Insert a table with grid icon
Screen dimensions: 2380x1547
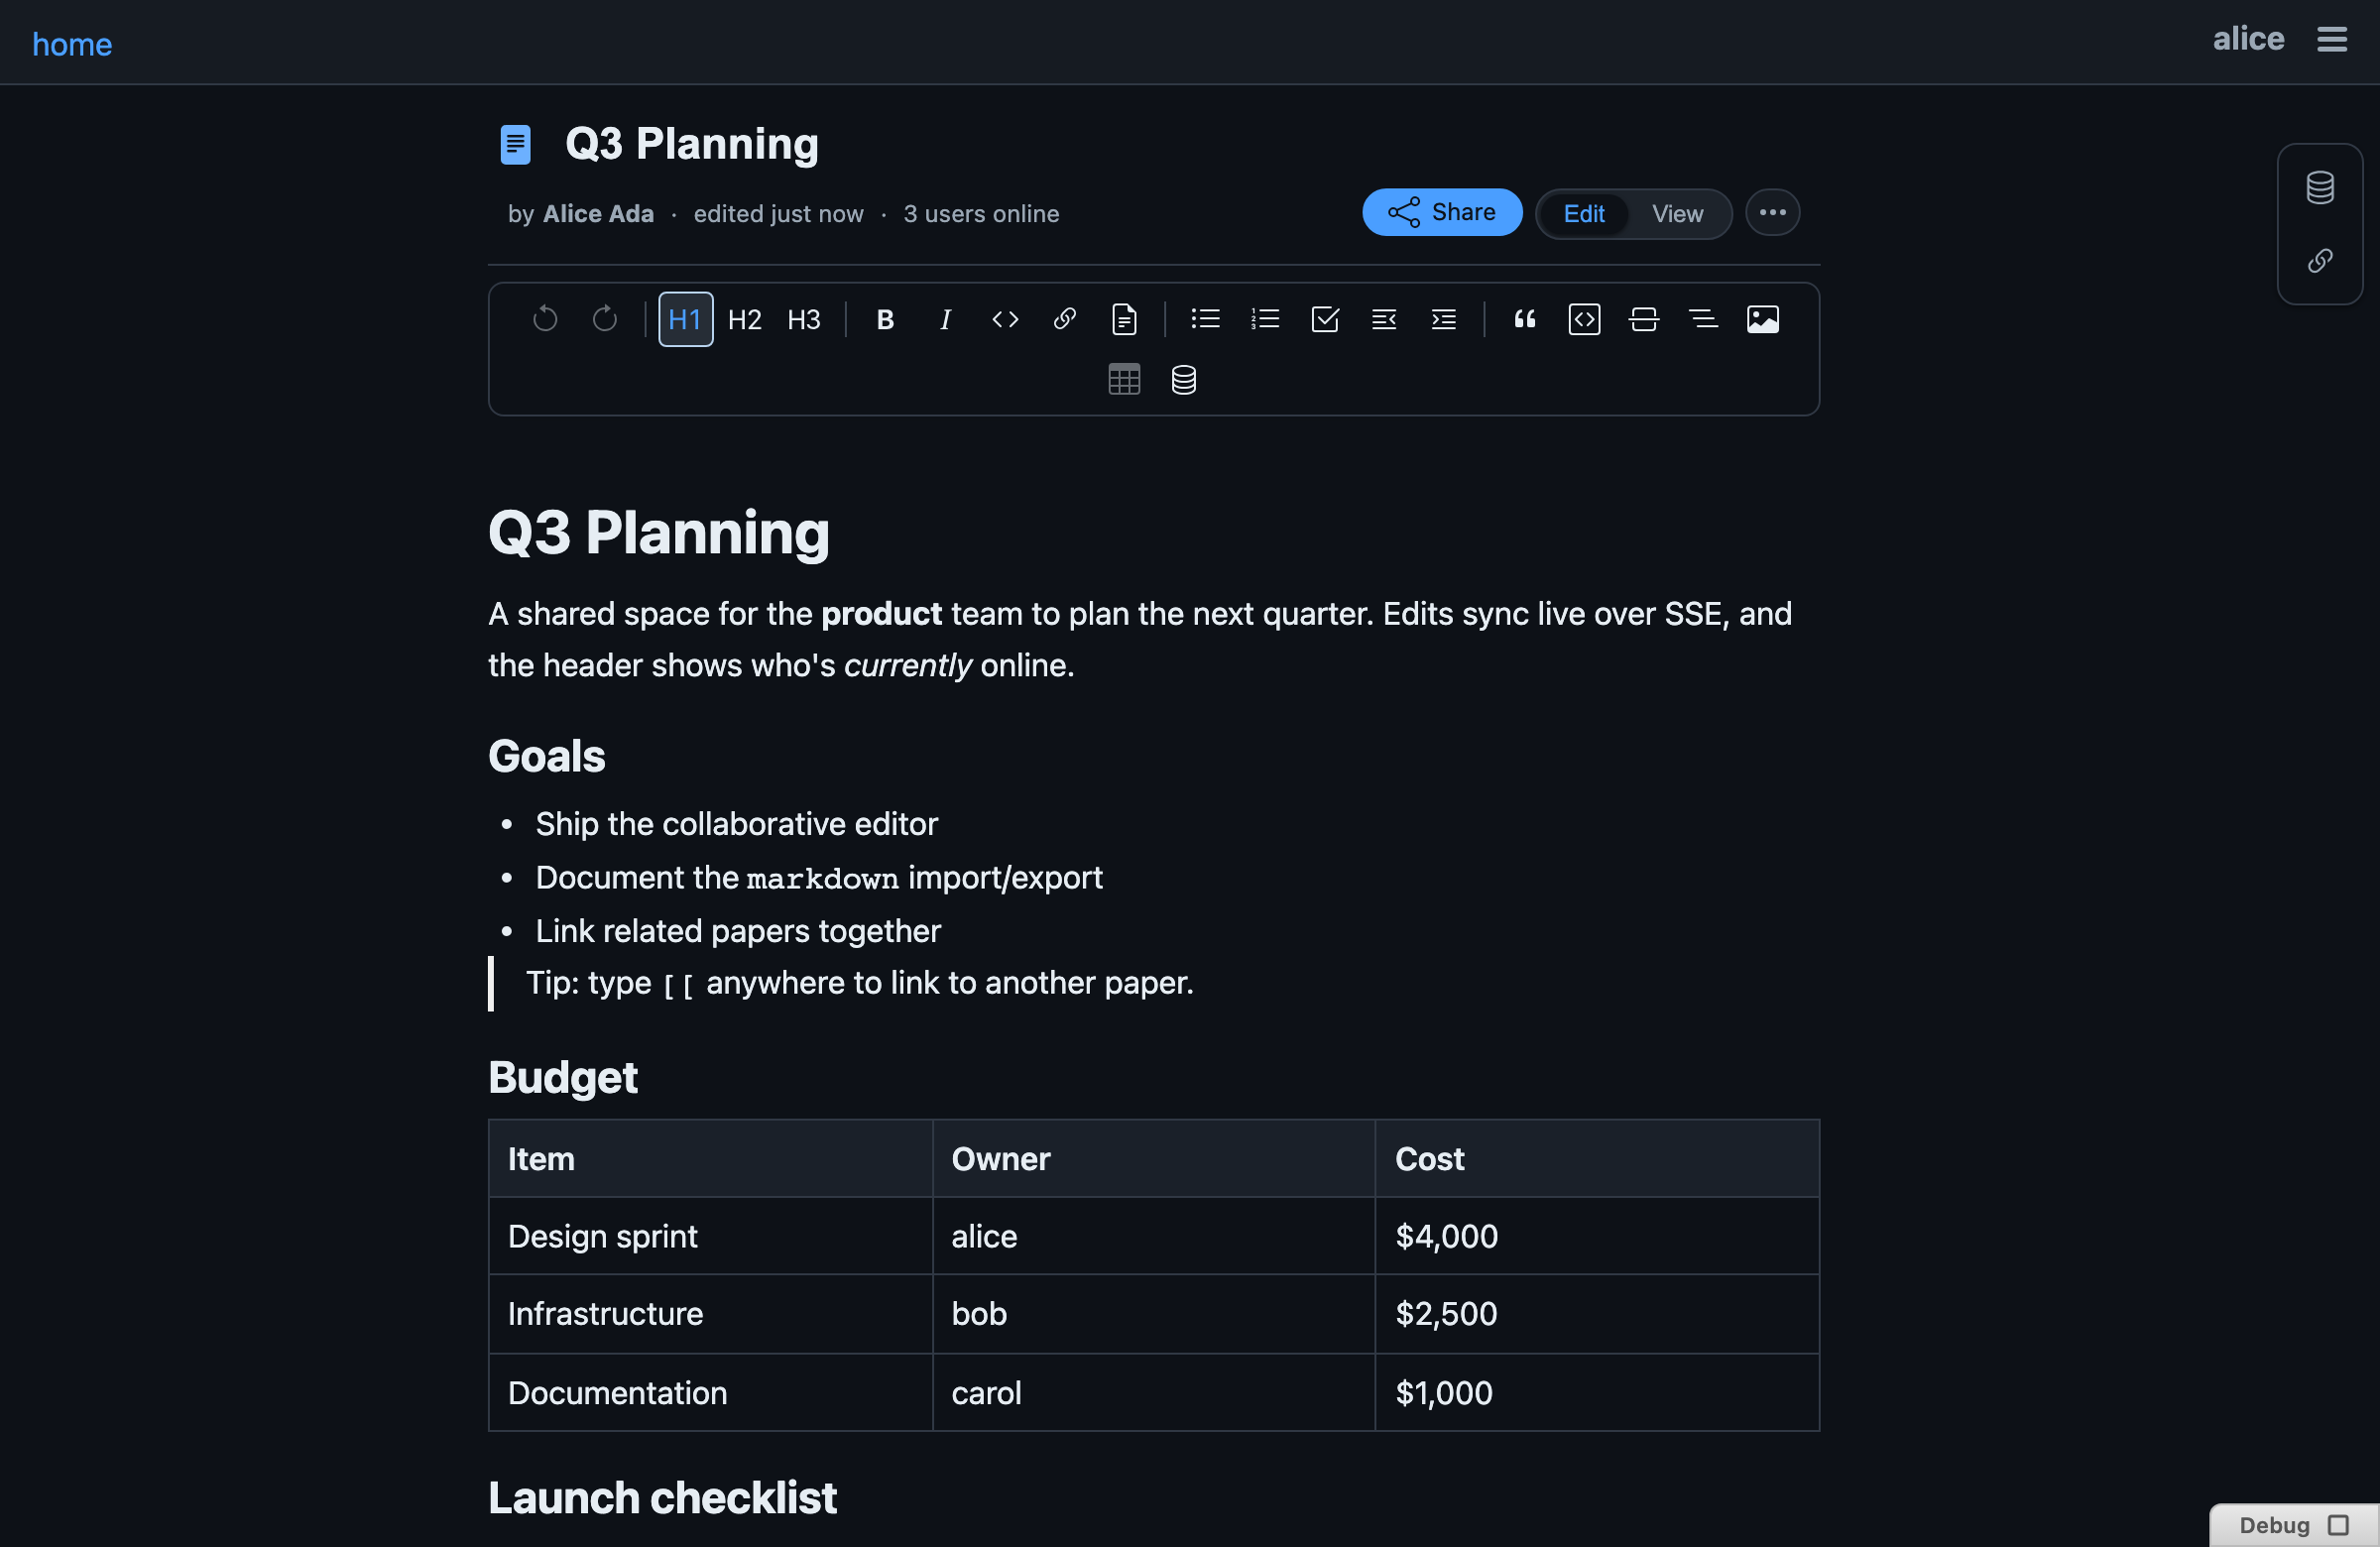pos(1124,379)
